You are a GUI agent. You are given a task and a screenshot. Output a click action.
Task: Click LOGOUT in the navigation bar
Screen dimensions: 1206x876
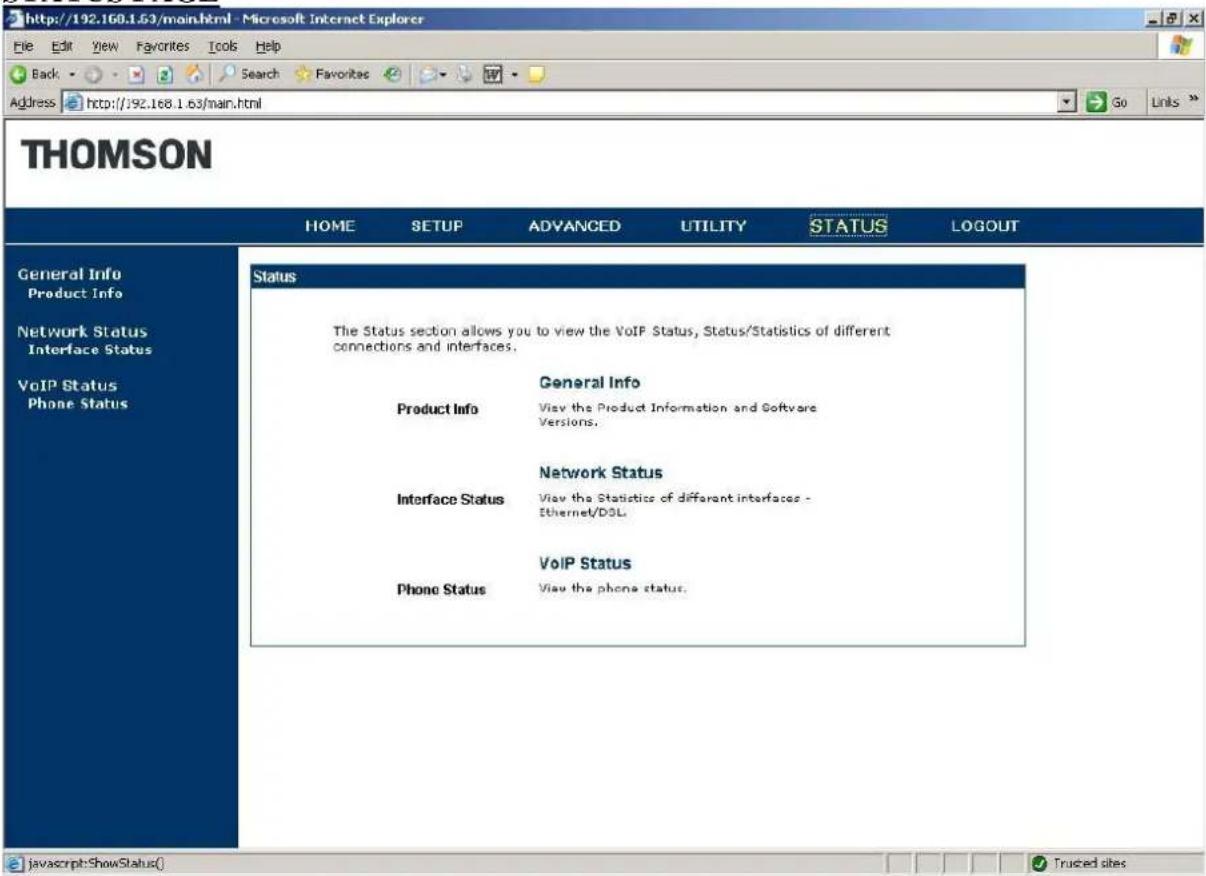tap(985, 227)
